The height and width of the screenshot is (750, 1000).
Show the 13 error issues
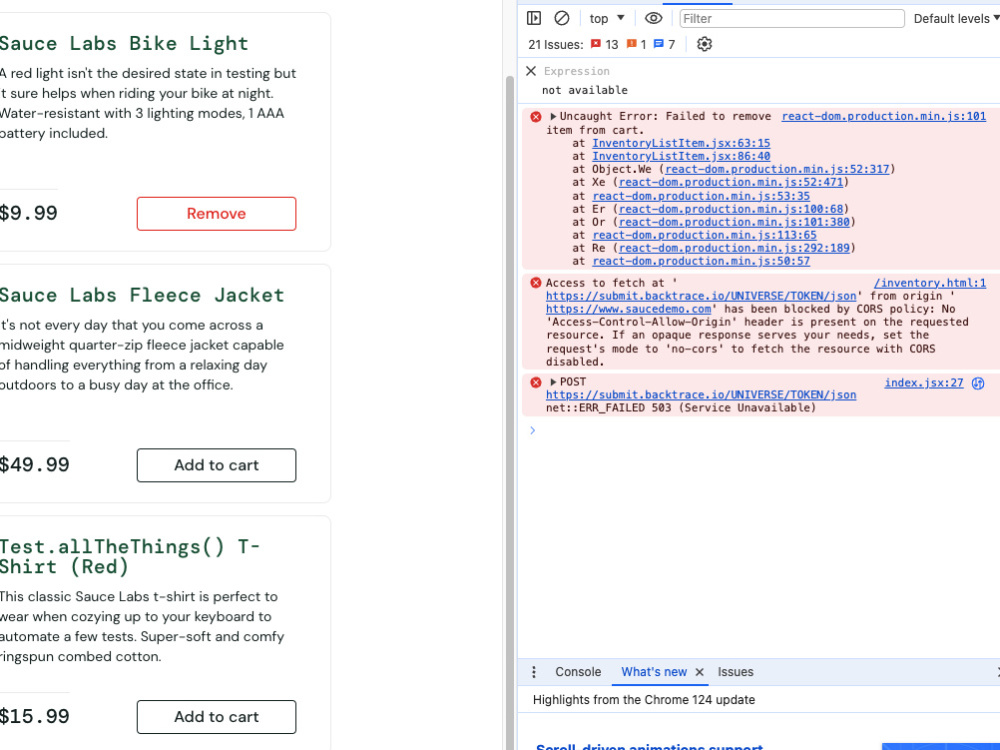[604, 44]
